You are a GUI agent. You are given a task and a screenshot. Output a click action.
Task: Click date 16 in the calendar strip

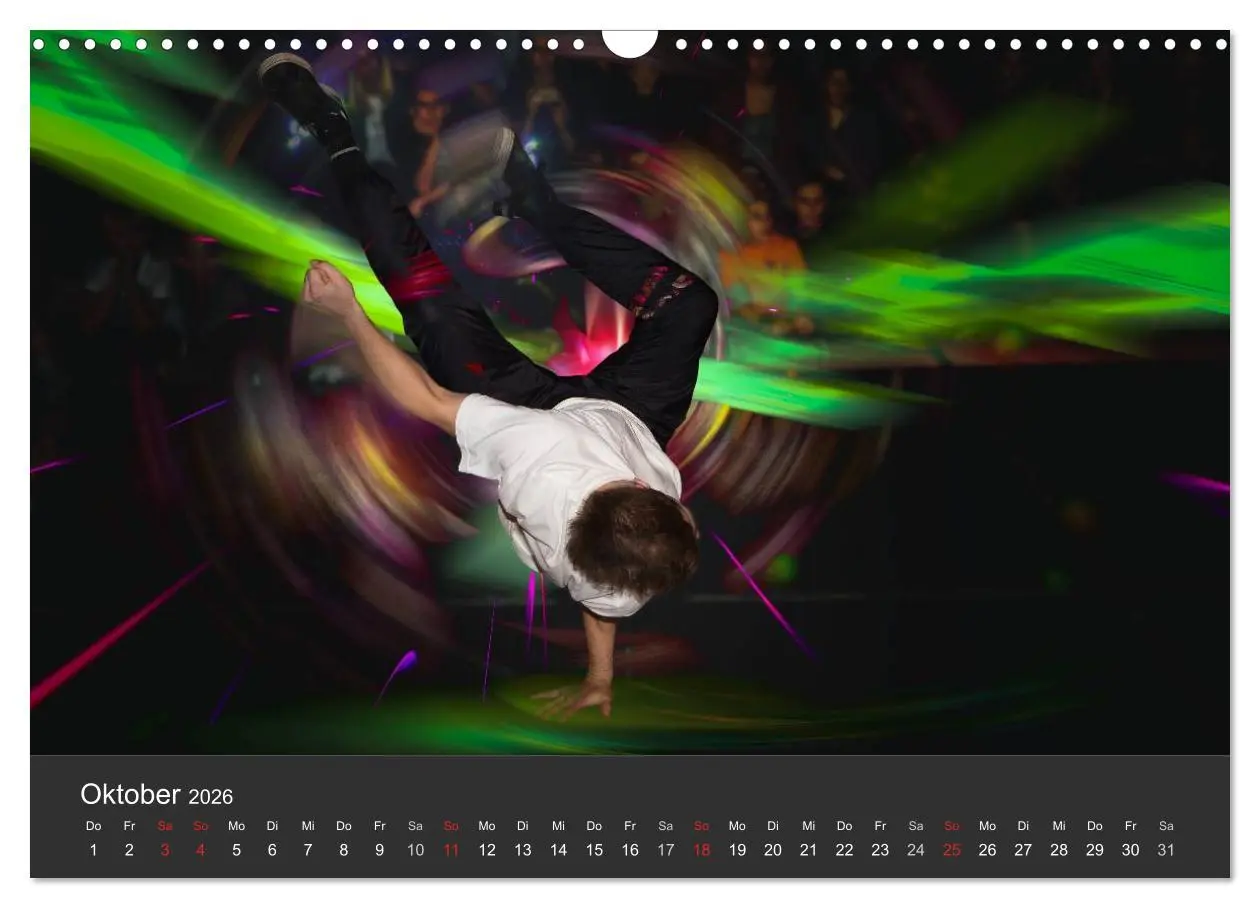(x=630, y=850)
